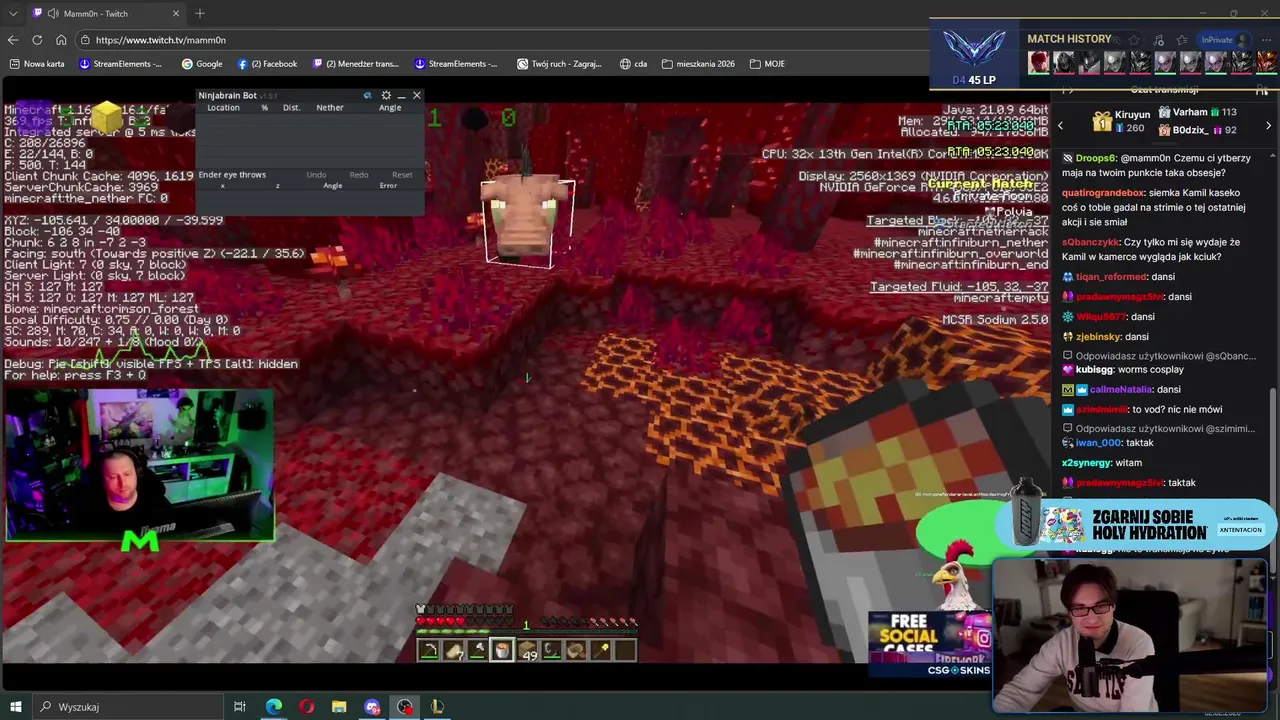
Task: Open Discord from taskbar
Action: click(x=372, y=707)
